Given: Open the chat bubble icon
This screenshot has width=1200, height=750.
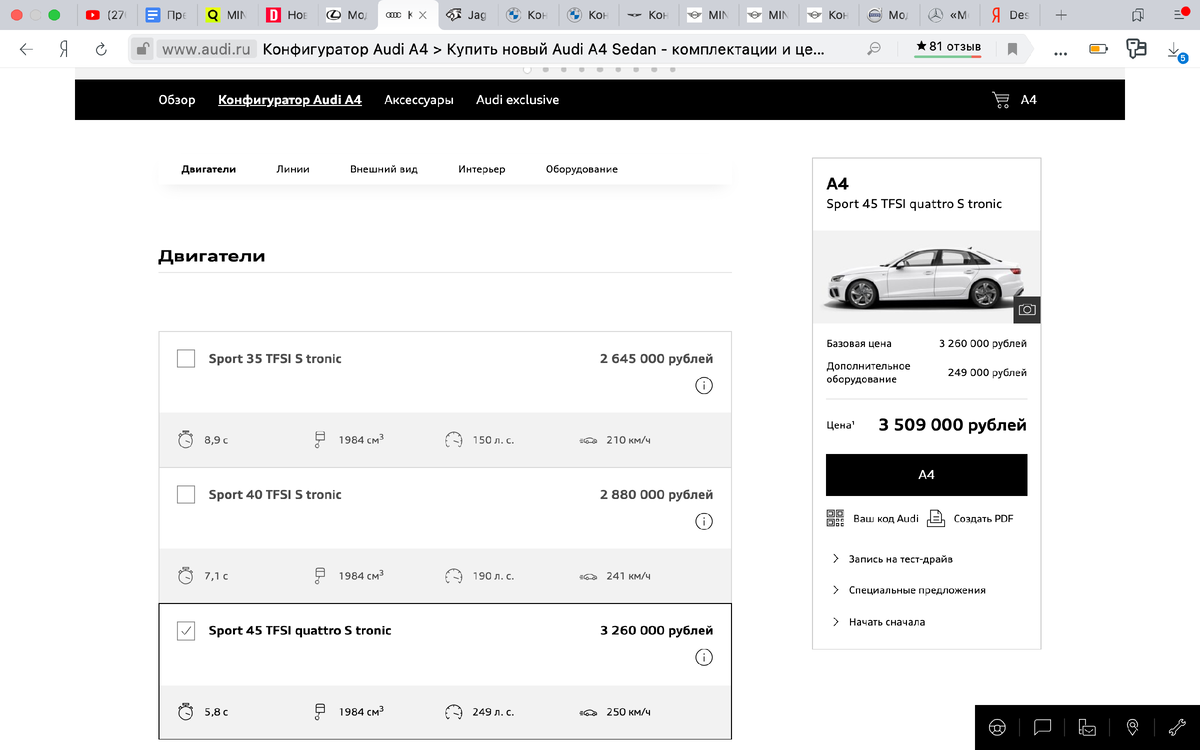Looking at the screenshot, I should pyautogui.click(x=1042, y=727).
